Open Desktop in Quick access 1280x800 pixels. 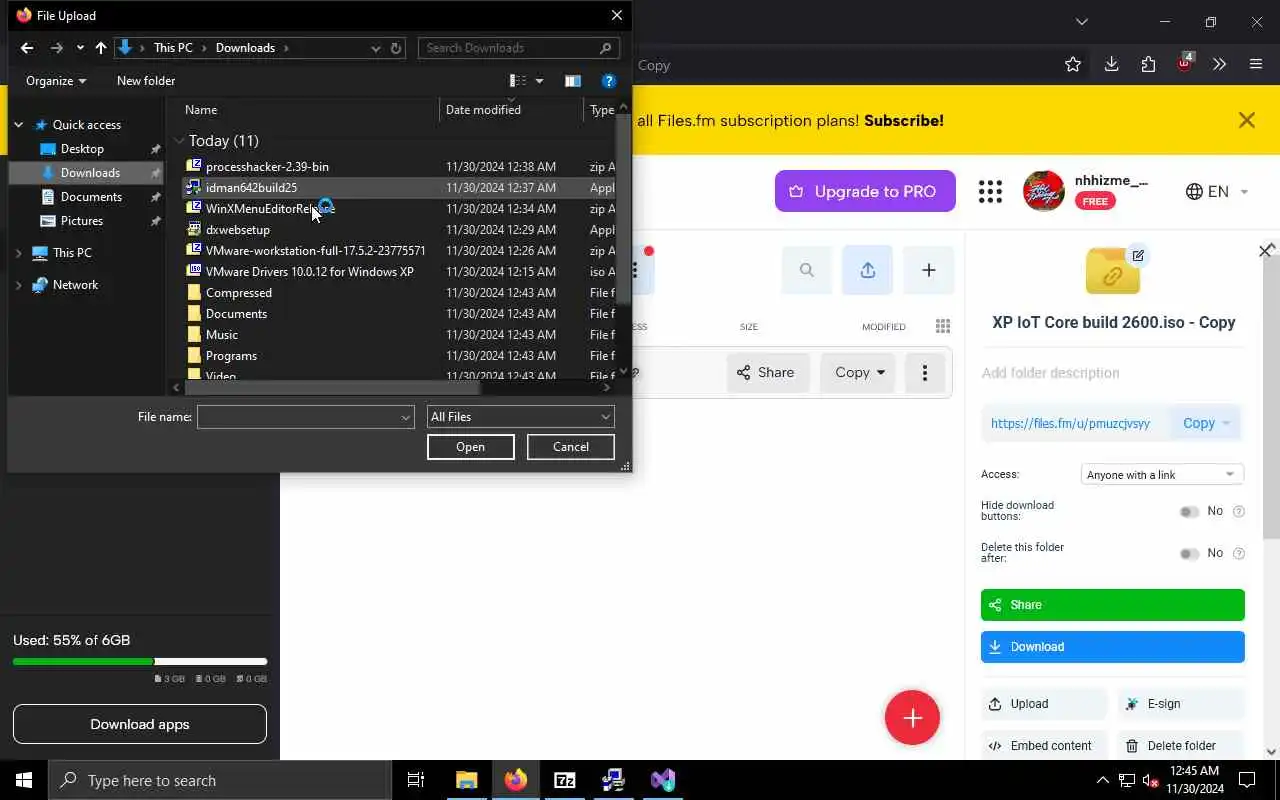click(82, 149)
